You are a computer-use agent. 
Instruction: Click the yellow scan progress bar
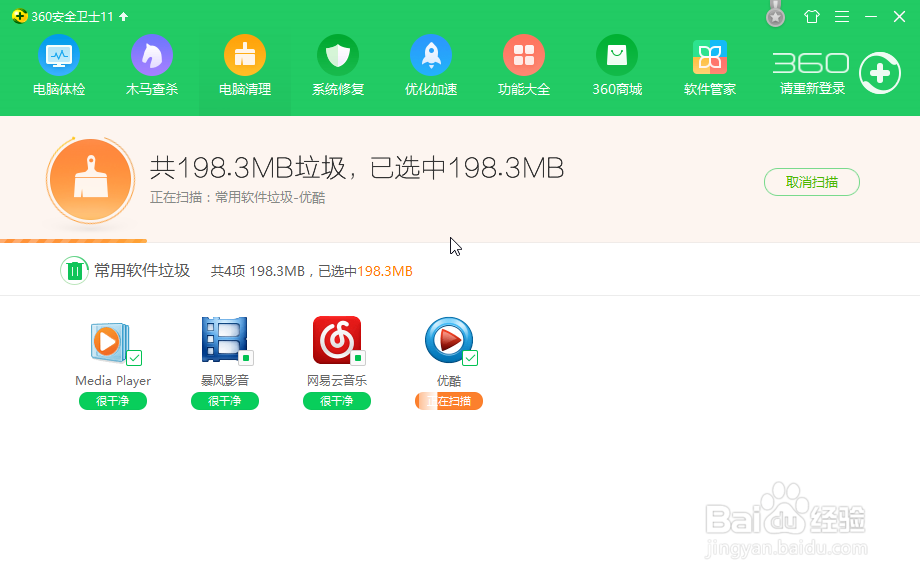coord(74,240)
